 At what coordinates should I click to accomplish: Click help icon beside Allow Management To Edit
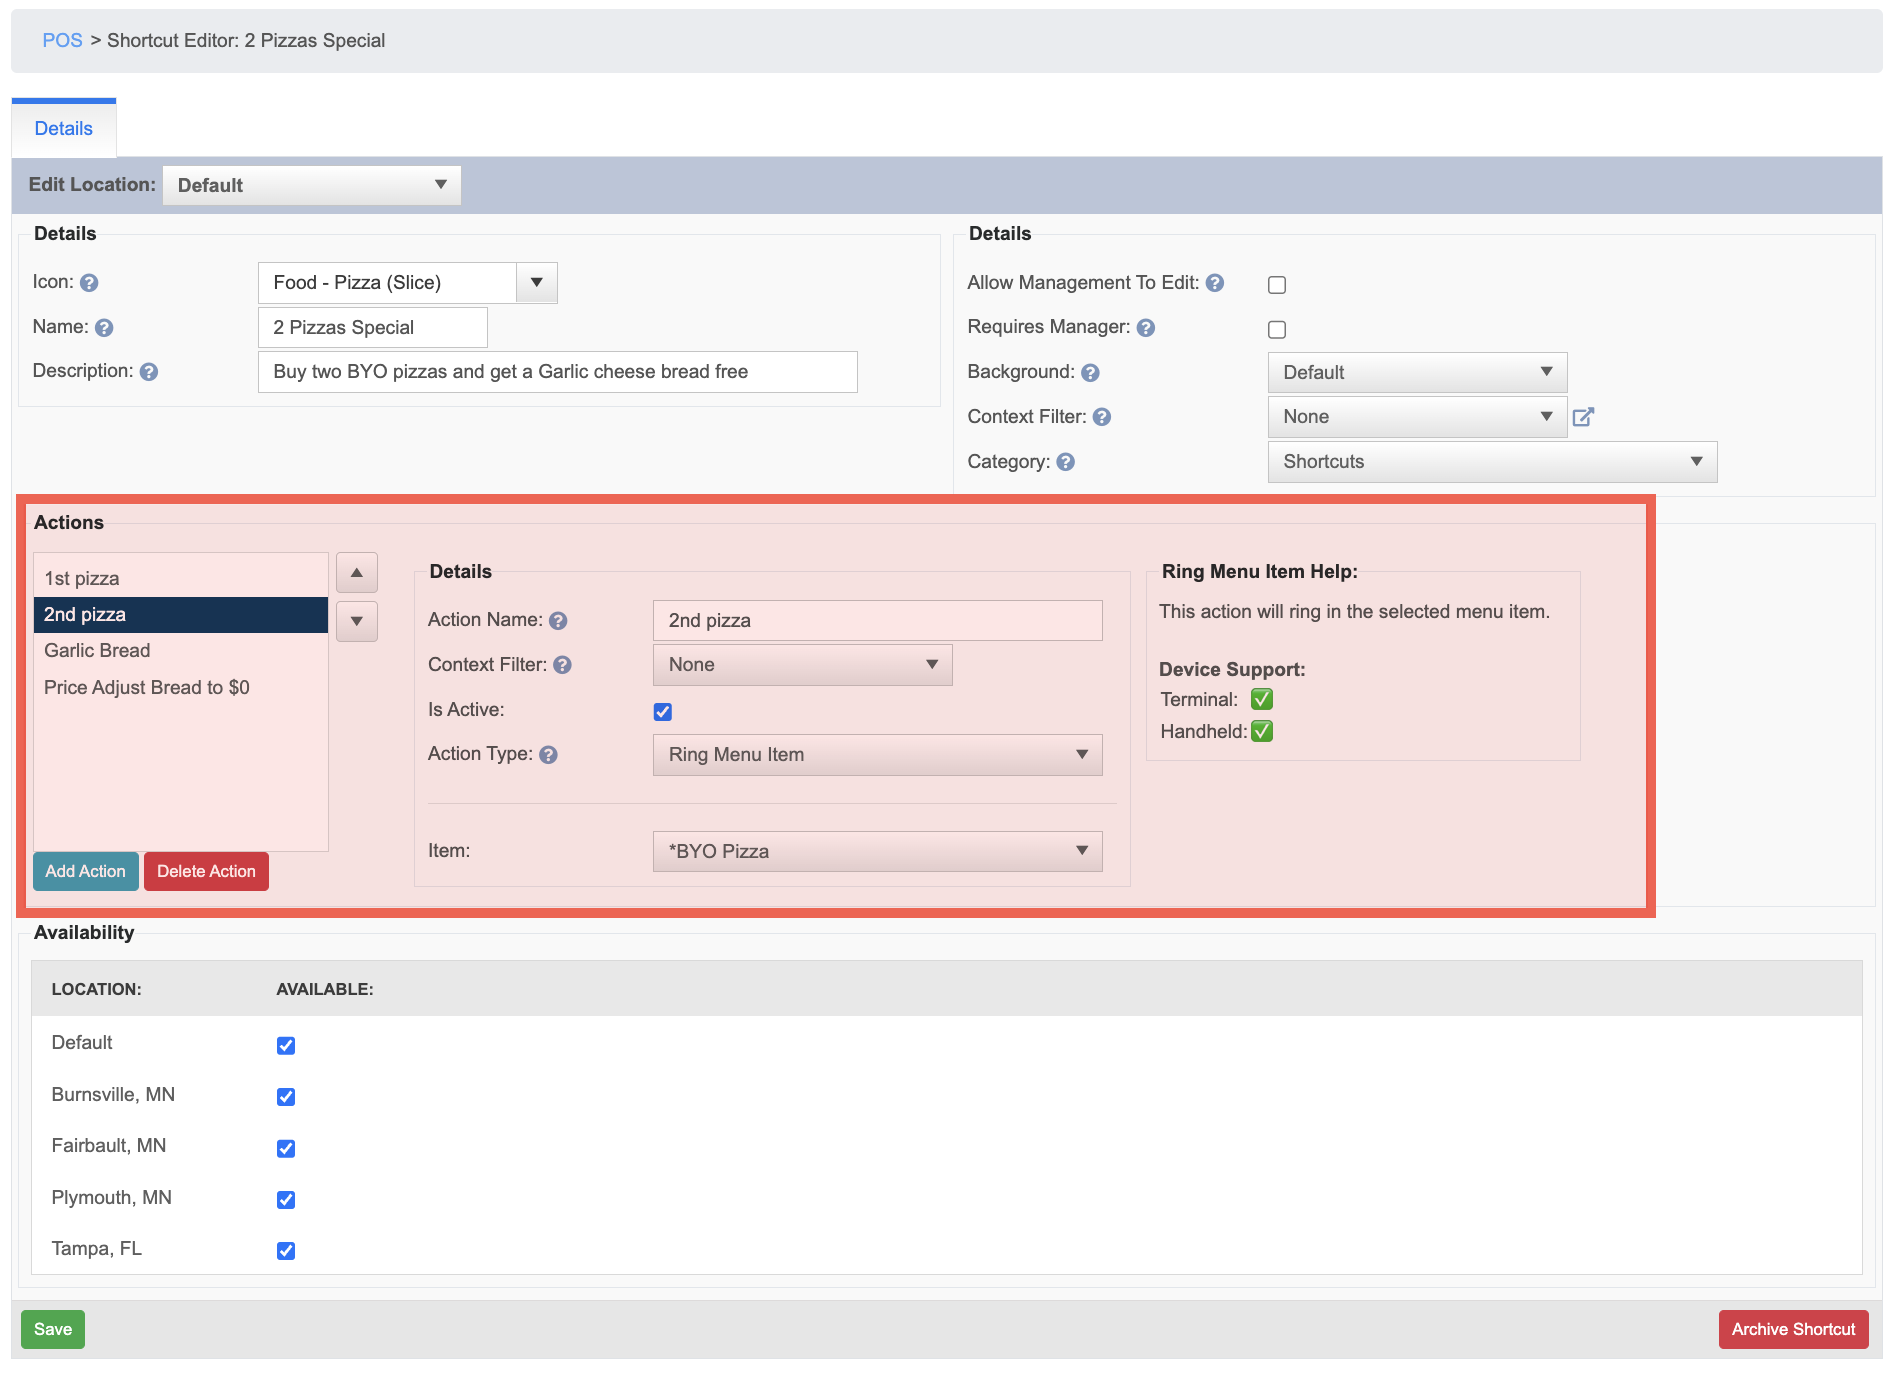(1215, 283)
